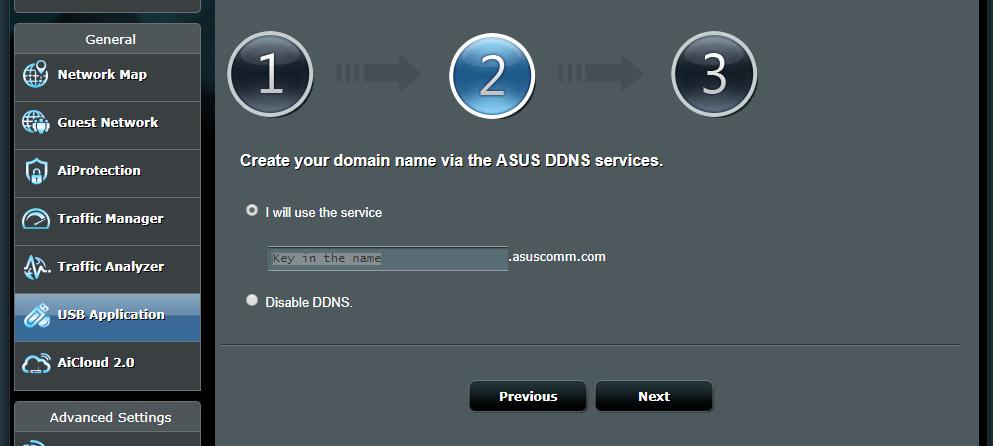Click the .asuscomm.com domain suffix text
The height and width of the screenshot is (446, 993).
click(x=557, y=257)
